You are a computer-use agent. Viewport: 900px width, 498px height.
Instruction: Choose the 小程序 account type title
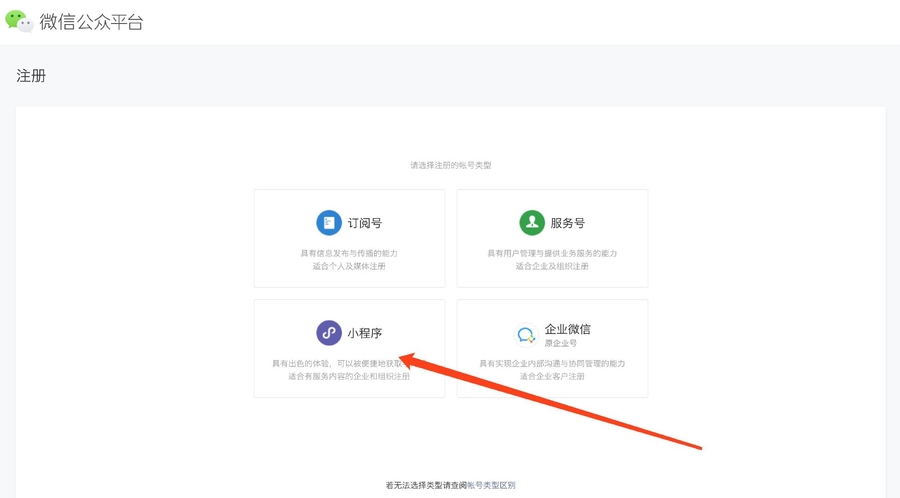tap(365, 334)
